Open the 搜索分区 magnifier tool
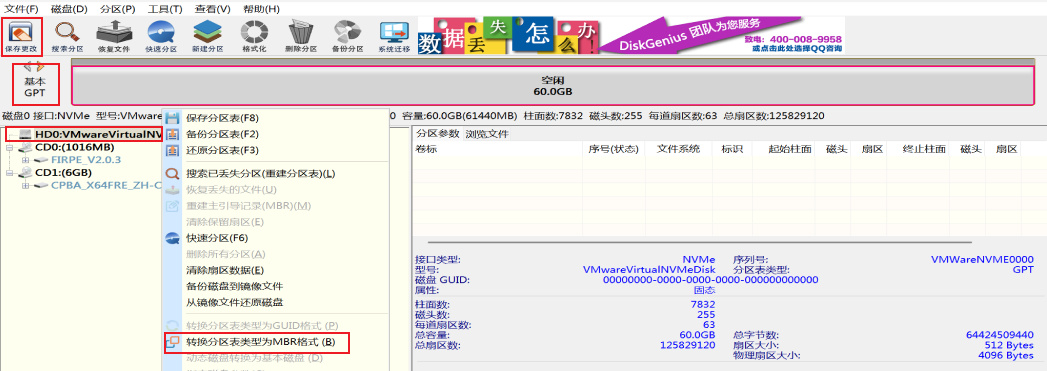The height and width of the screenshot is (371, 1047). pos(67,36)
